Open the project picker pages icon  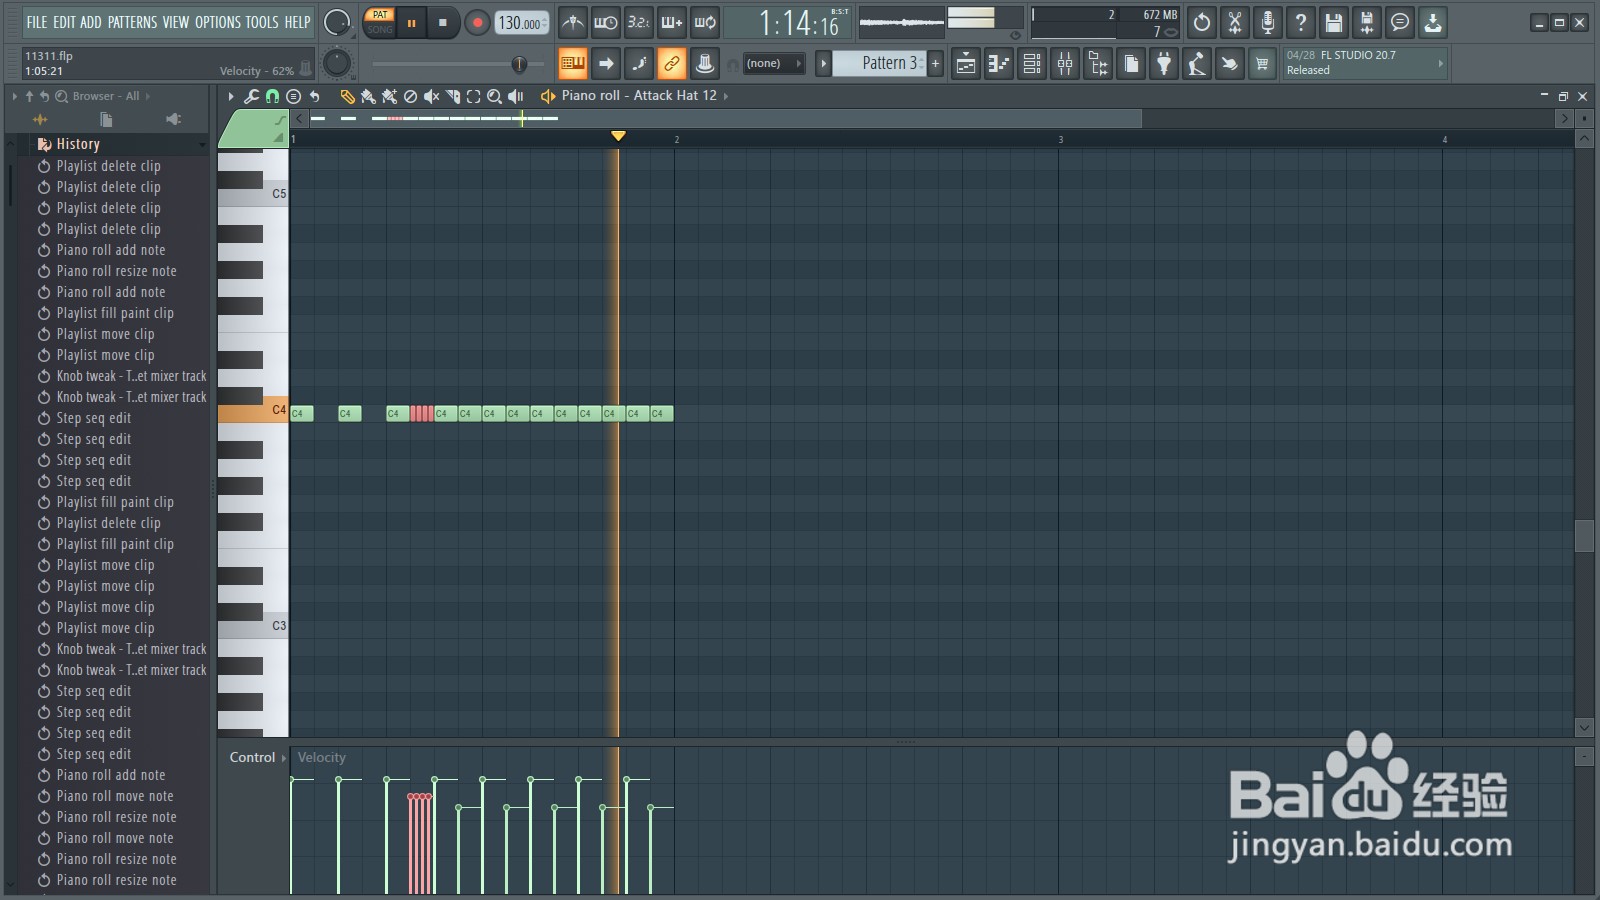(1131, 64)
